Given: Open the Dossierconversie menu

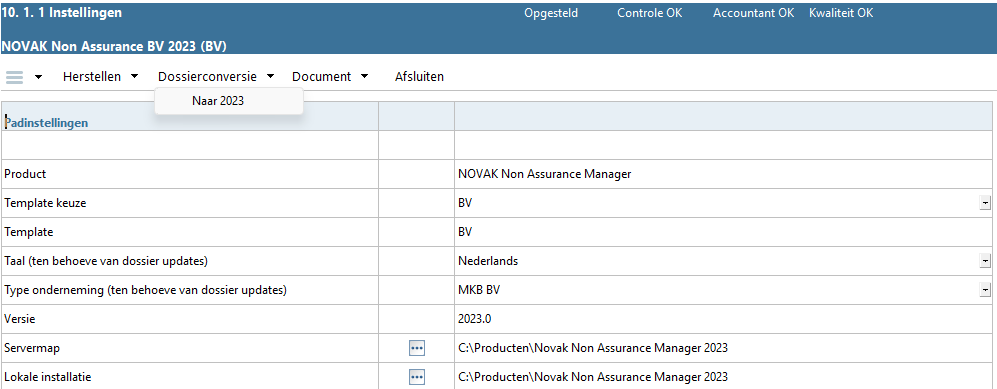Looking at the screenshot, I should pyautogui.click(x=207, y=76).
